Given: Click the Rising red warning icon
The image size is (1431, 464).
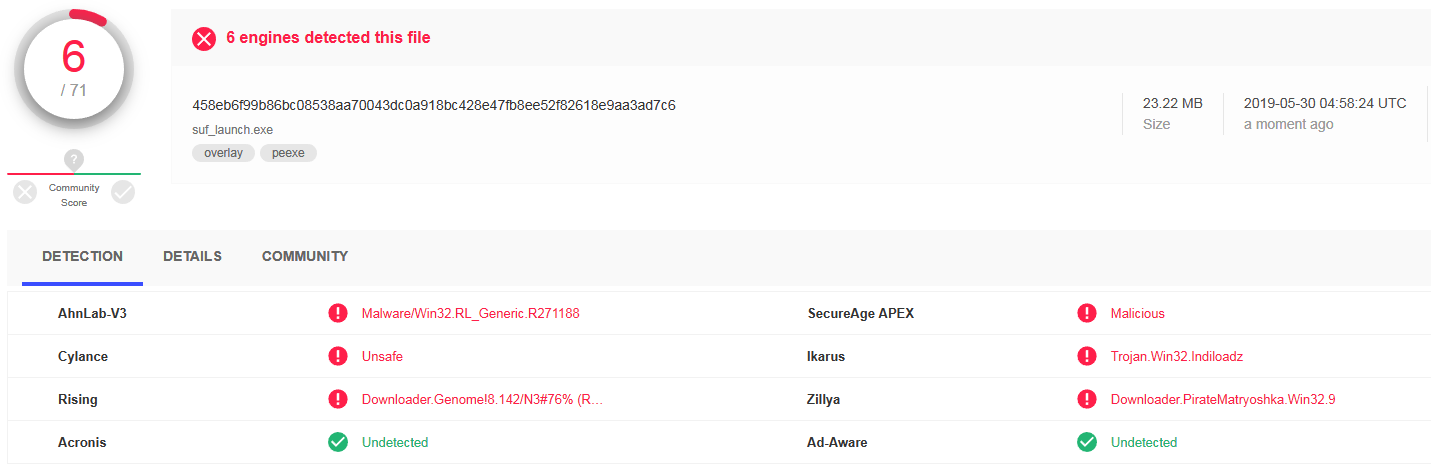Looking at the screenshot, I should click(x=338, y=400).
